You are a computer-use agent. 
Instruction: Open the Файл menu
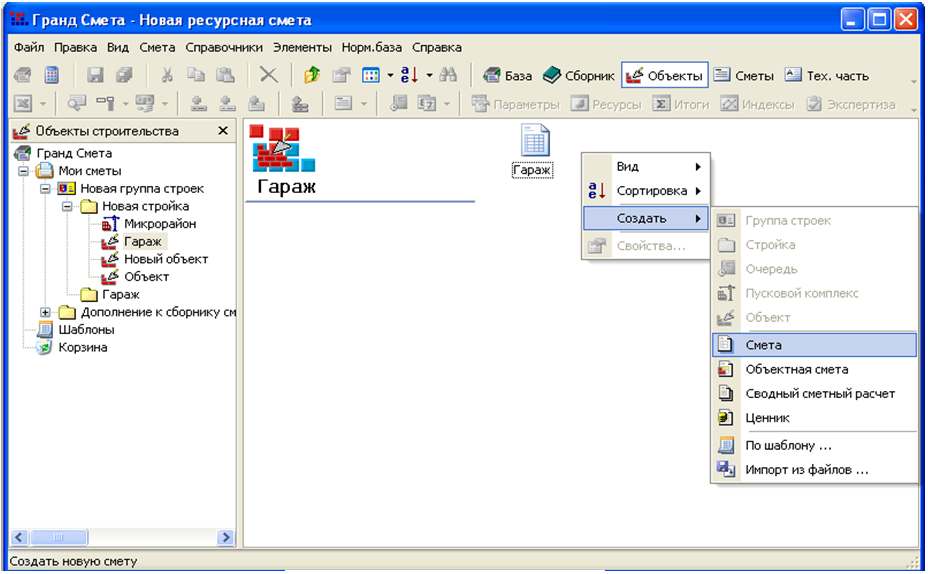pyautogui.click(x=28, y=47)
